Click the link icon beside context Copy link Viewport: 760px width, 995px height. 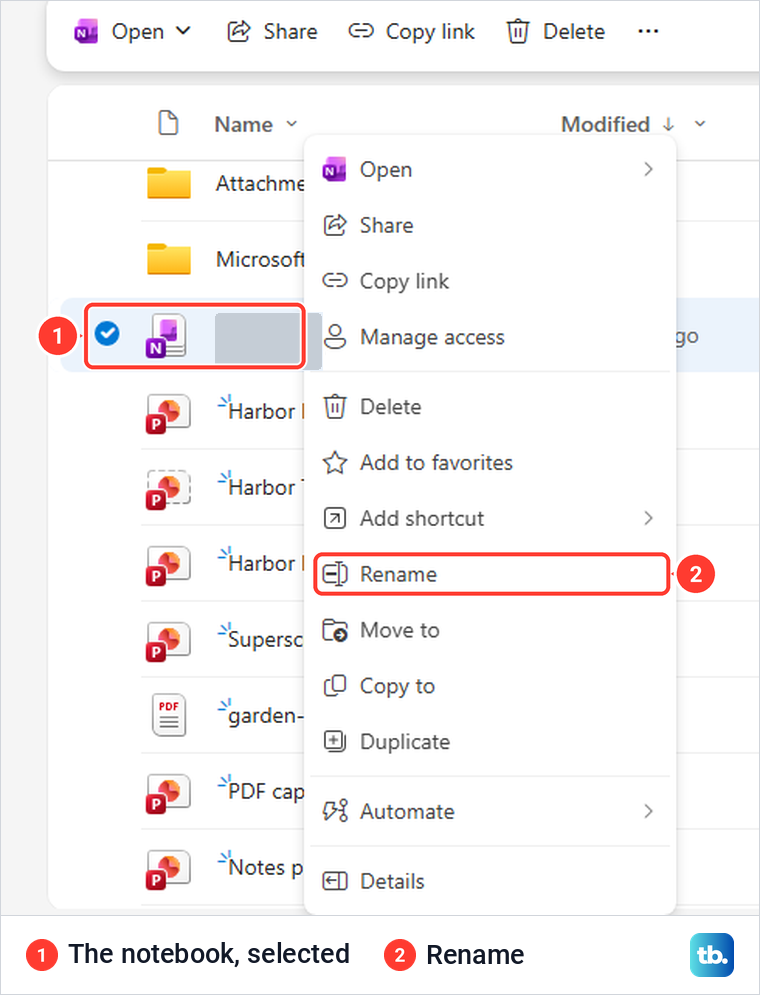coord(335,280)
